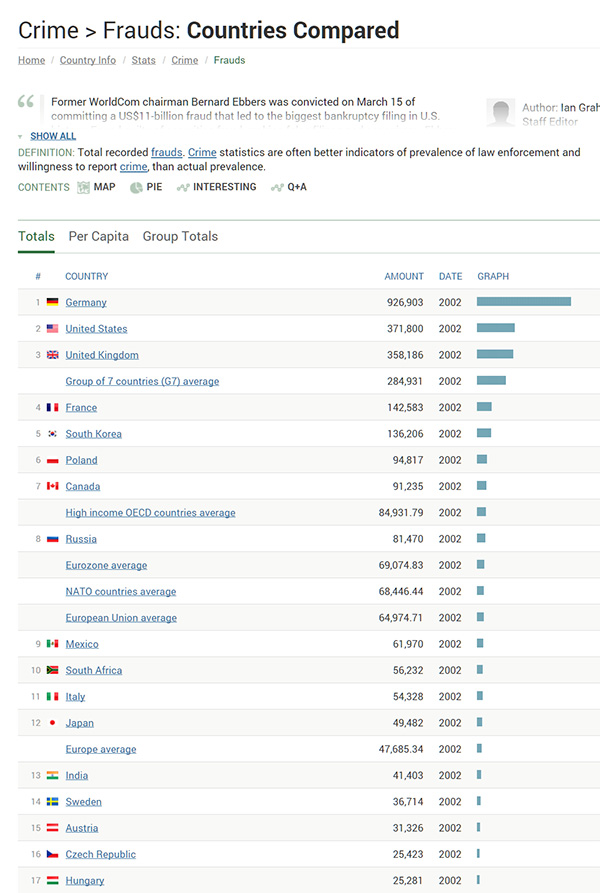Image resolution: width=600 pixels, height=893 pixels.
Task: Open the Eurozone average link
Action: (106, 565)
